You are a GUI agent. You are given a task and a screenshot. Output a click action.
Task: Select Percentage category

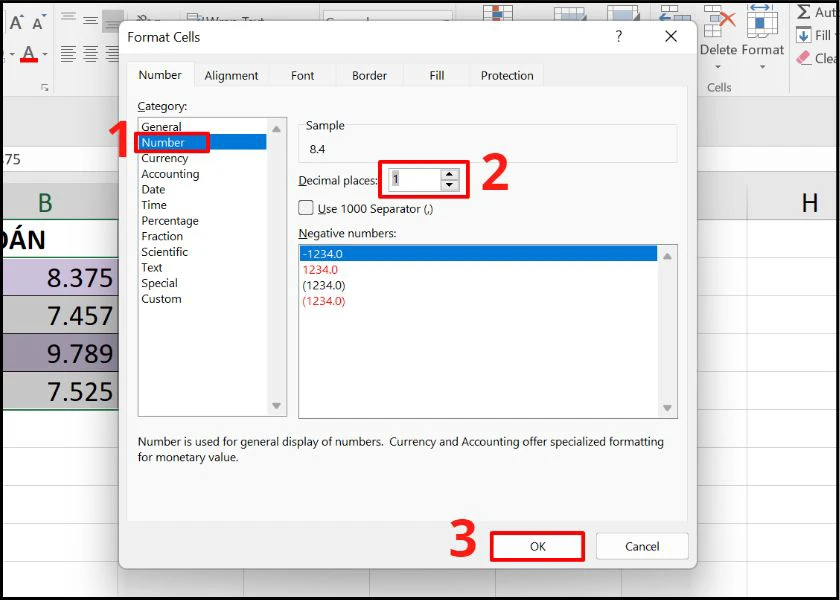(202, 221)
